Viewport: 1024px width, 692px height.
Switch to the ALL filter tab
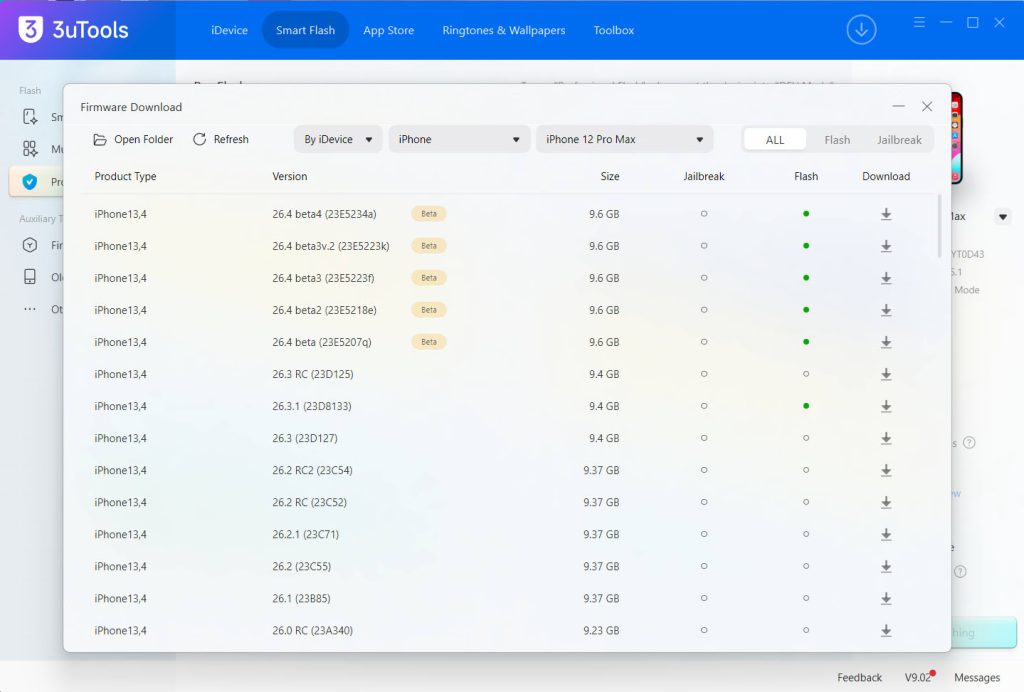775,140
